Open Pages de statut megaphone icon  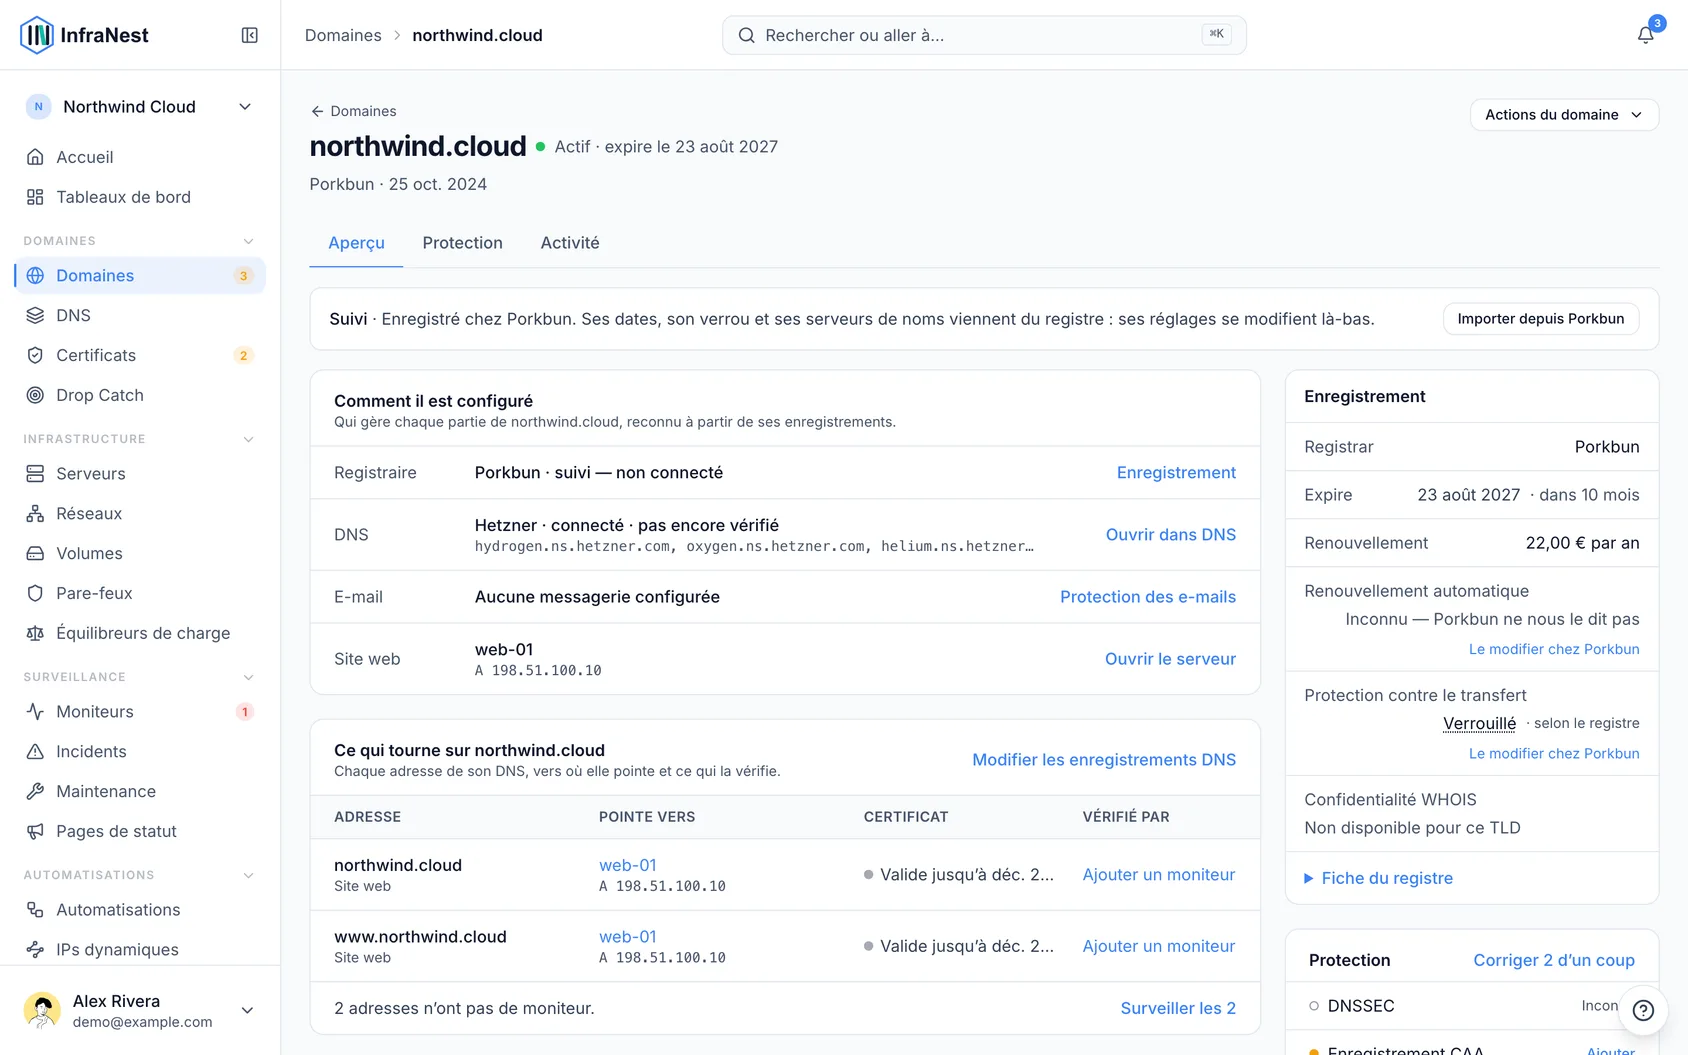(x=35, y=831)
